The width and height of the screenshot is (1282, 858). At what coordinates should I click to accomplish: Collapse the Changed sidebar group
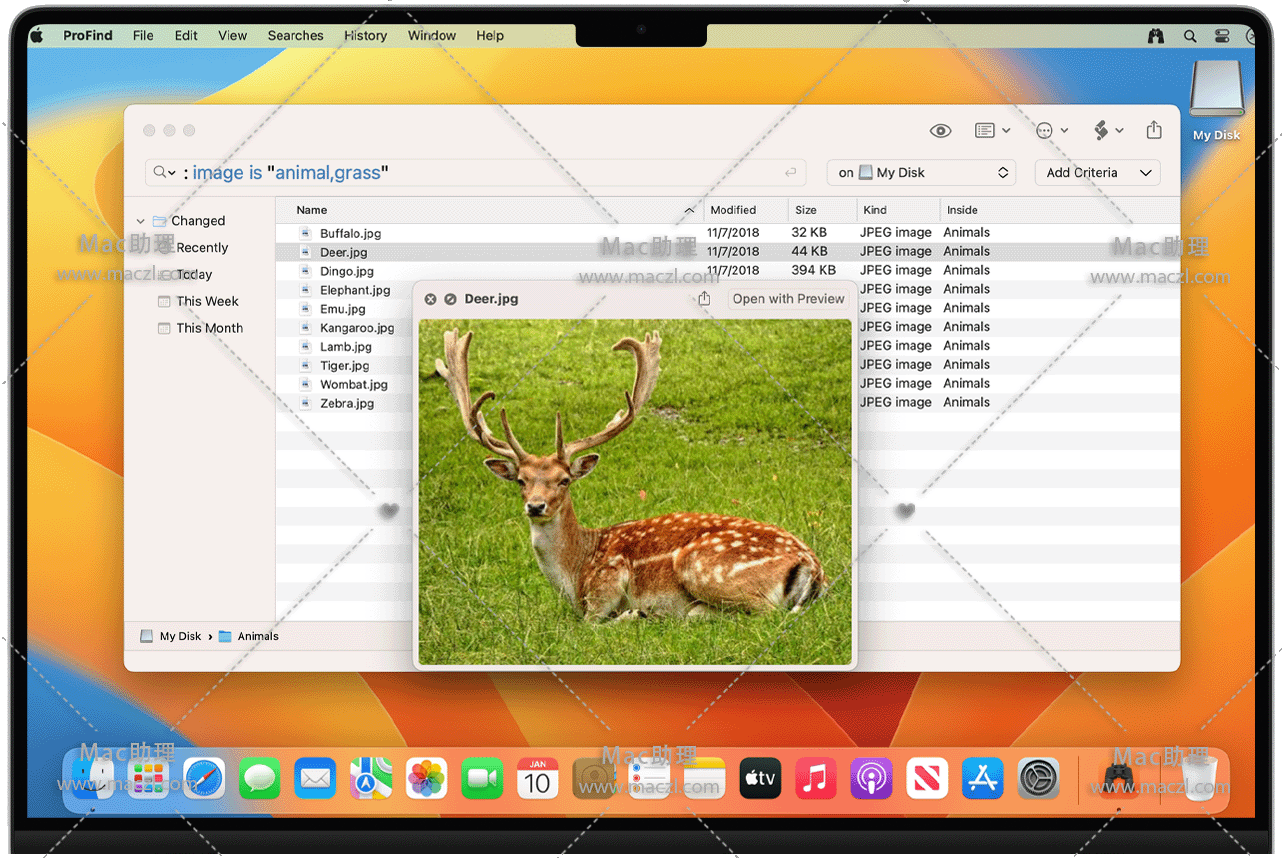141,221
